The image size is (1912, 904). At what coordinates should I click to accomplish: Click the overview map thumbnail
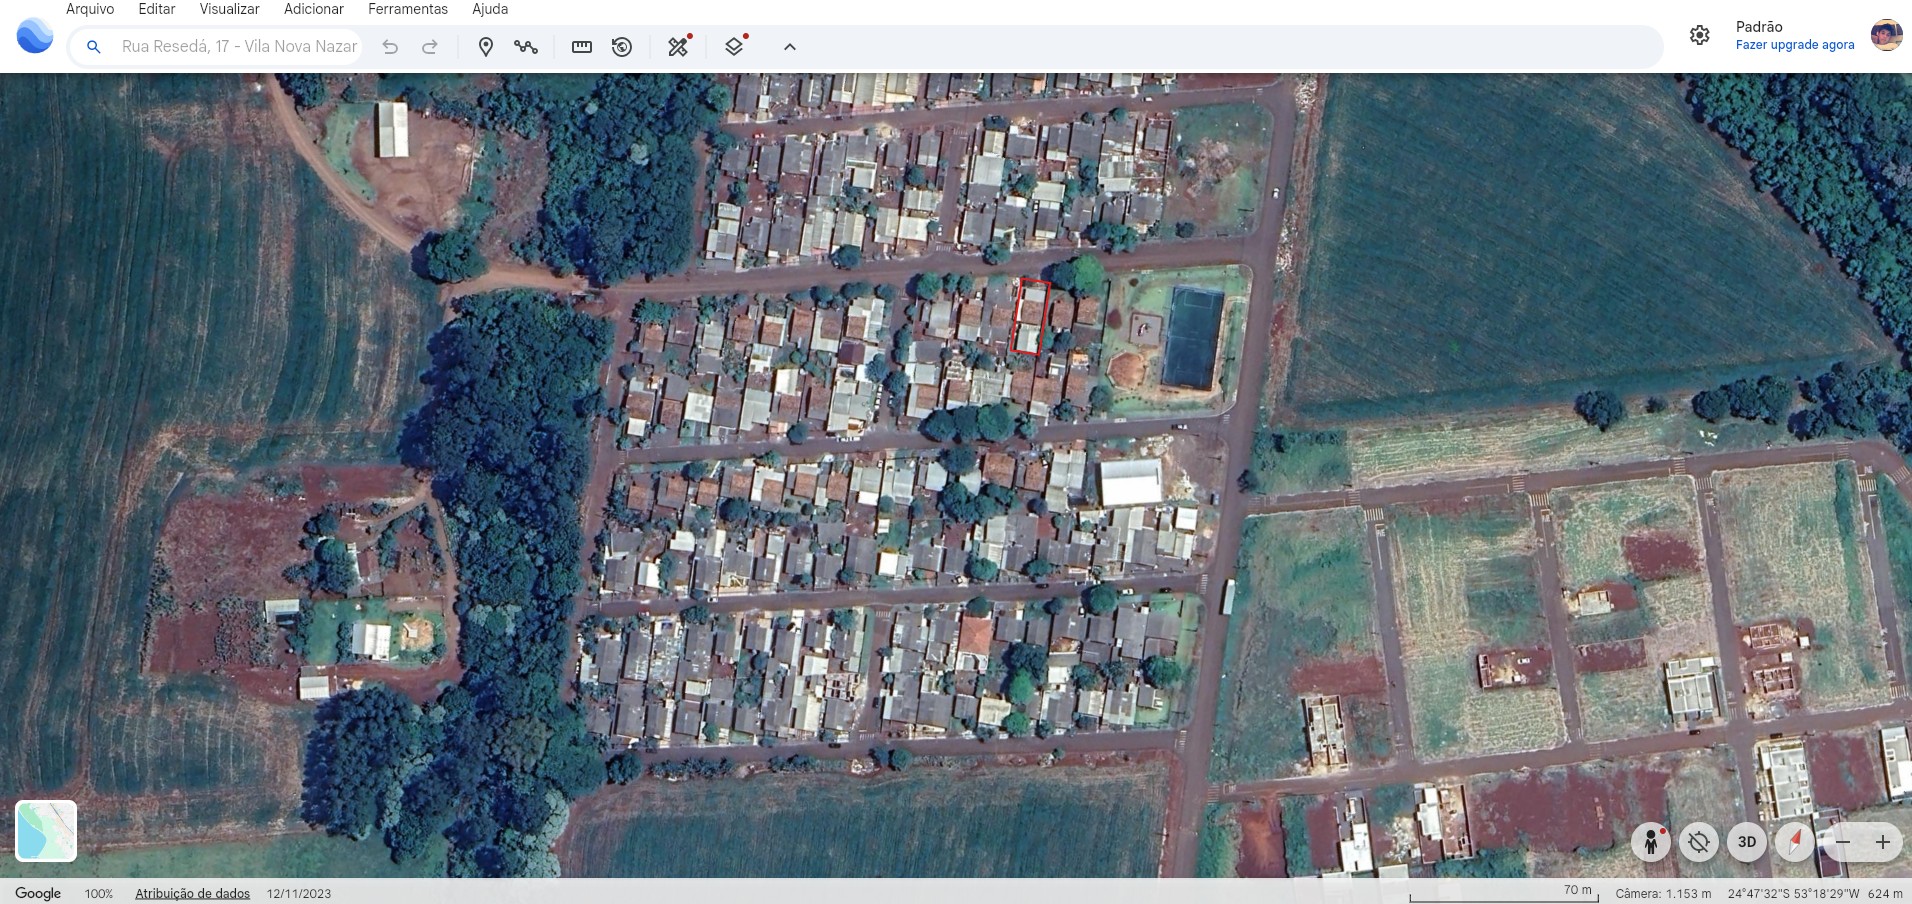point(46,831)
